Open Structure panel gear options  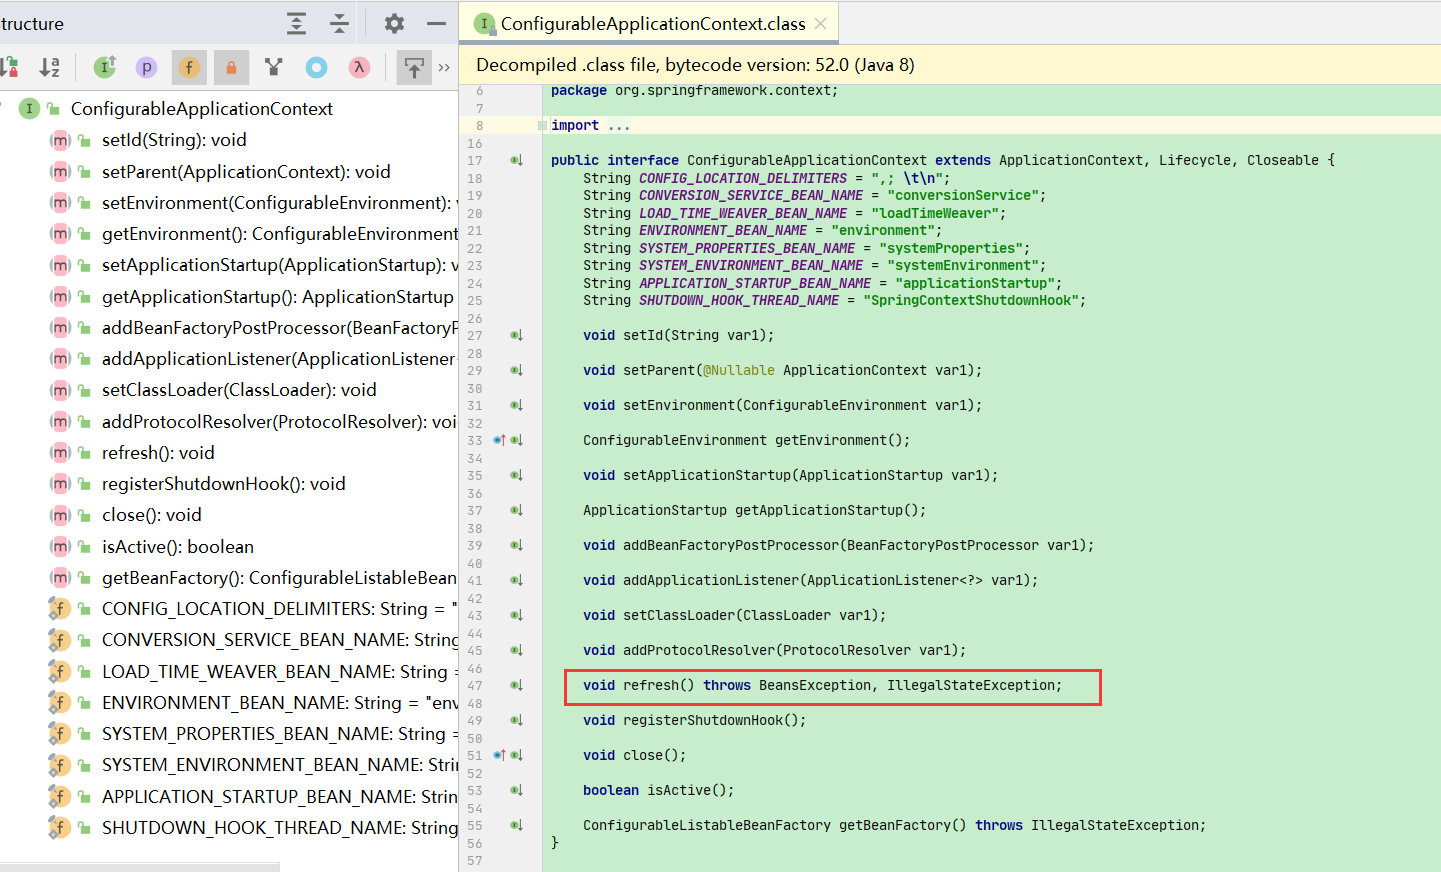[395, 23]
